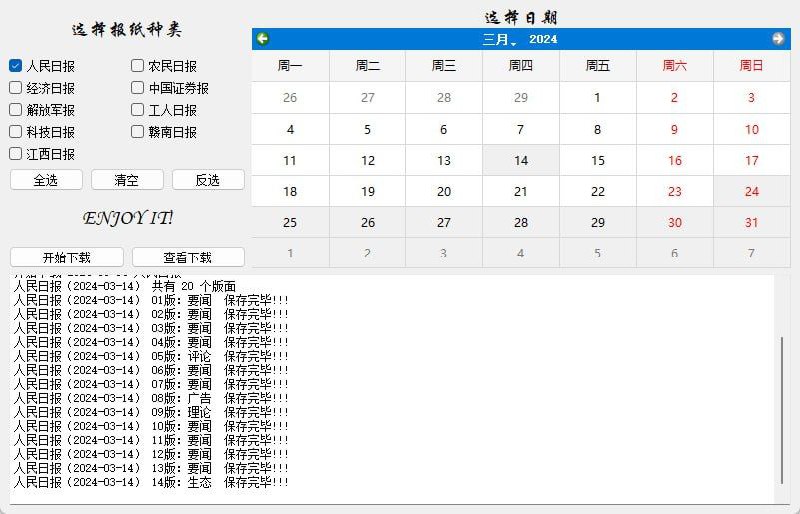
Task: Pick March 10 Sunday date
Action: pyautogui.click(x=752, y=129)
